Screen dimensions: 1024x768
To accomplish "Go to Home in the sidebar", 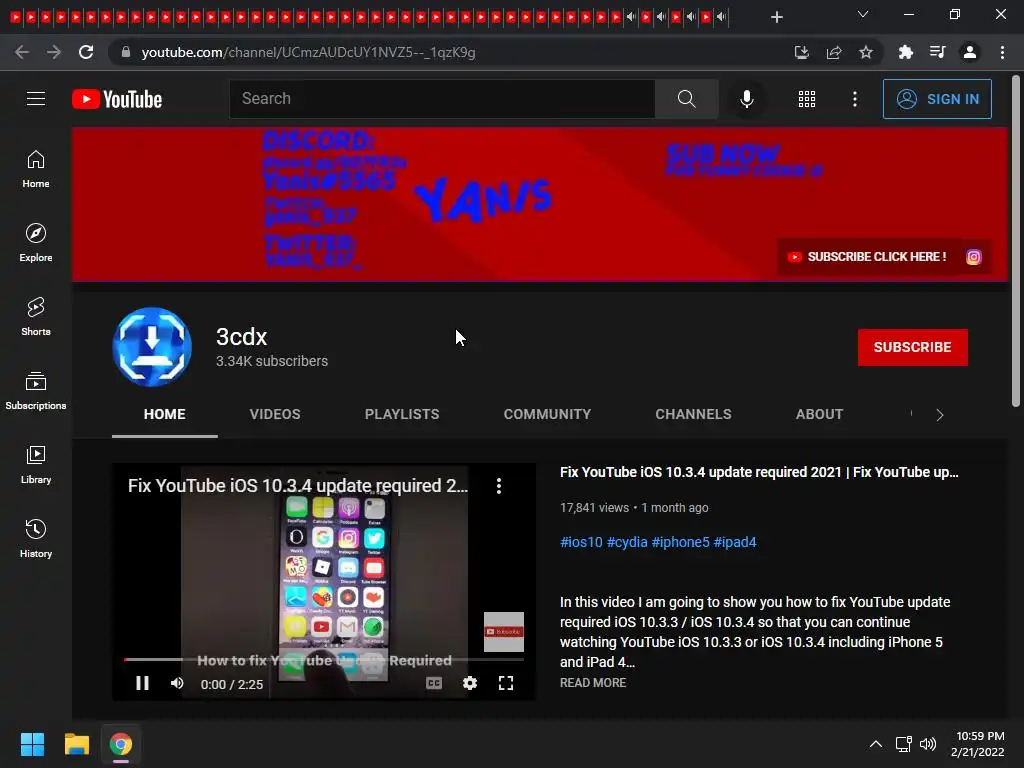I will tap(36, 168).
